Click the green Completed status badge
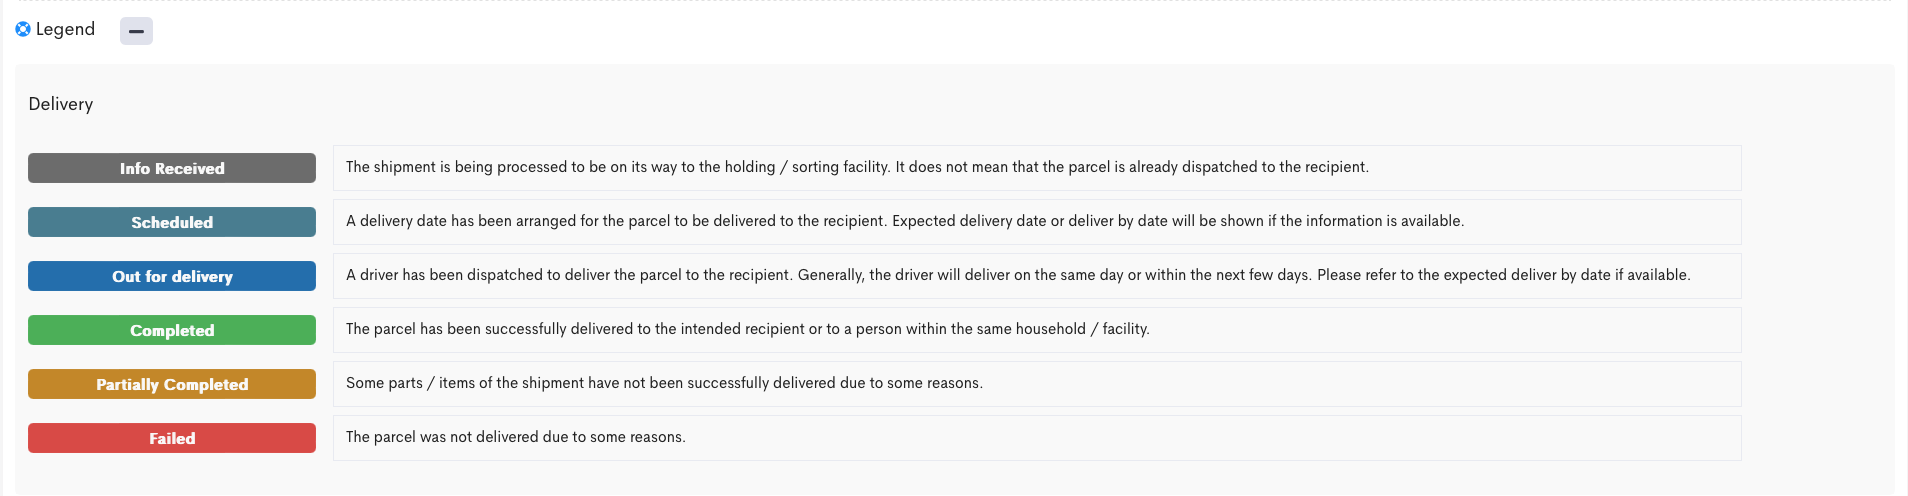The image size is (1908, 496). [x=172, y=330]
